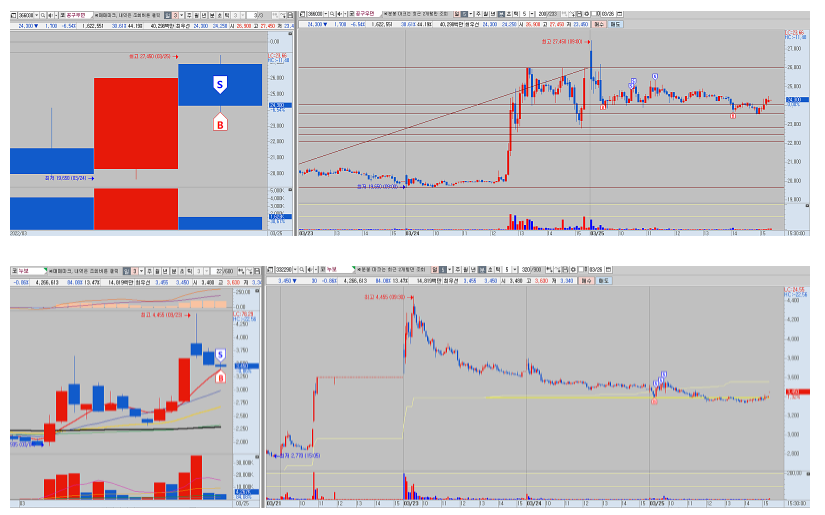Click speaker icon in top-right chart toolbar
Screen dimensions: 825x515
[339, 14]
